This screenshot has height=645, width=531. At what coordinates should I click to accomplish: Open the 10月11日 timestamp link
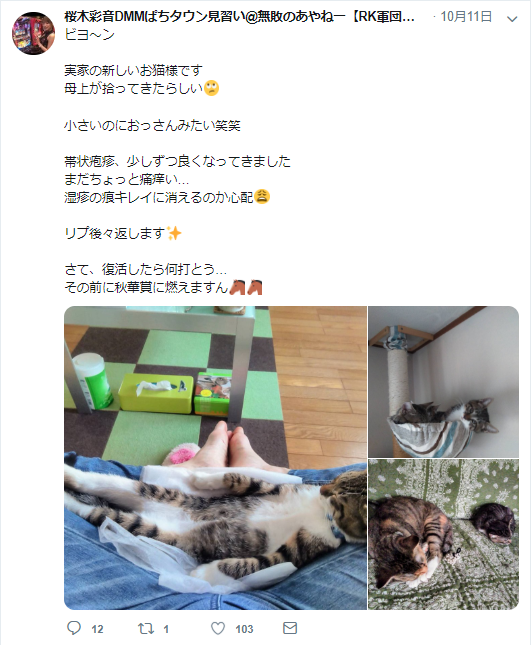point(466,17)
